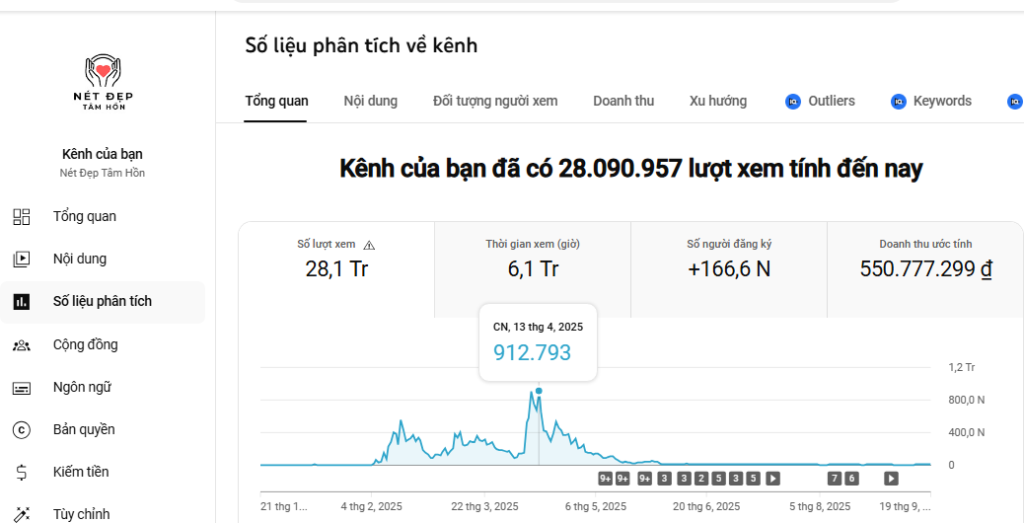
Task: Select the Doanh thu ước tính metric card
Action: point(925,258)
